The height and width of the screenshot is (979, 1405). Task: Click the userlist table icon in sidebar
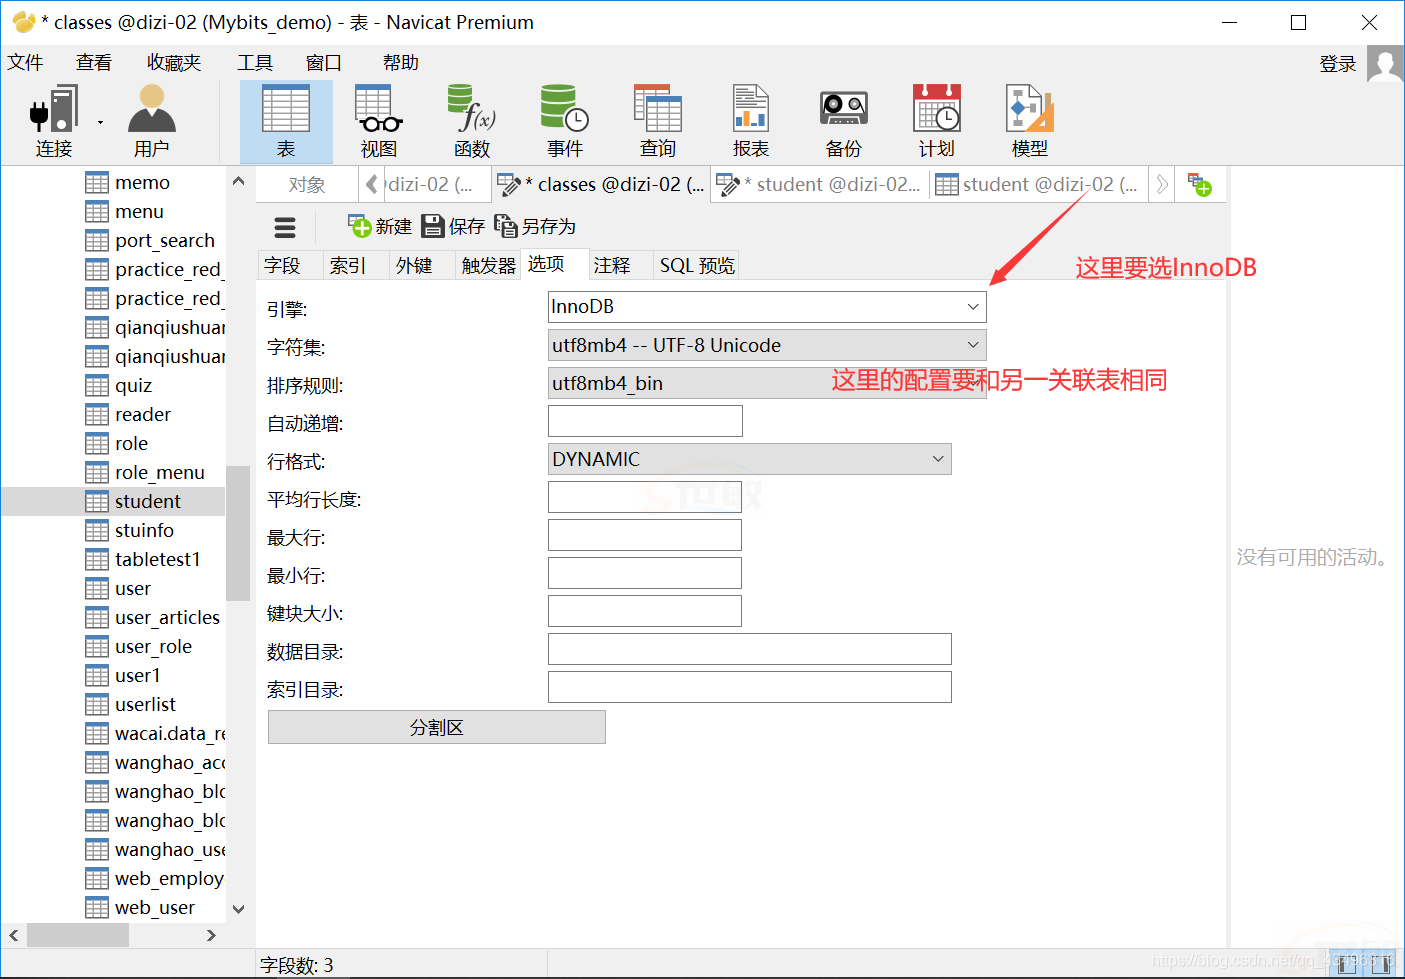click(97, 704)
